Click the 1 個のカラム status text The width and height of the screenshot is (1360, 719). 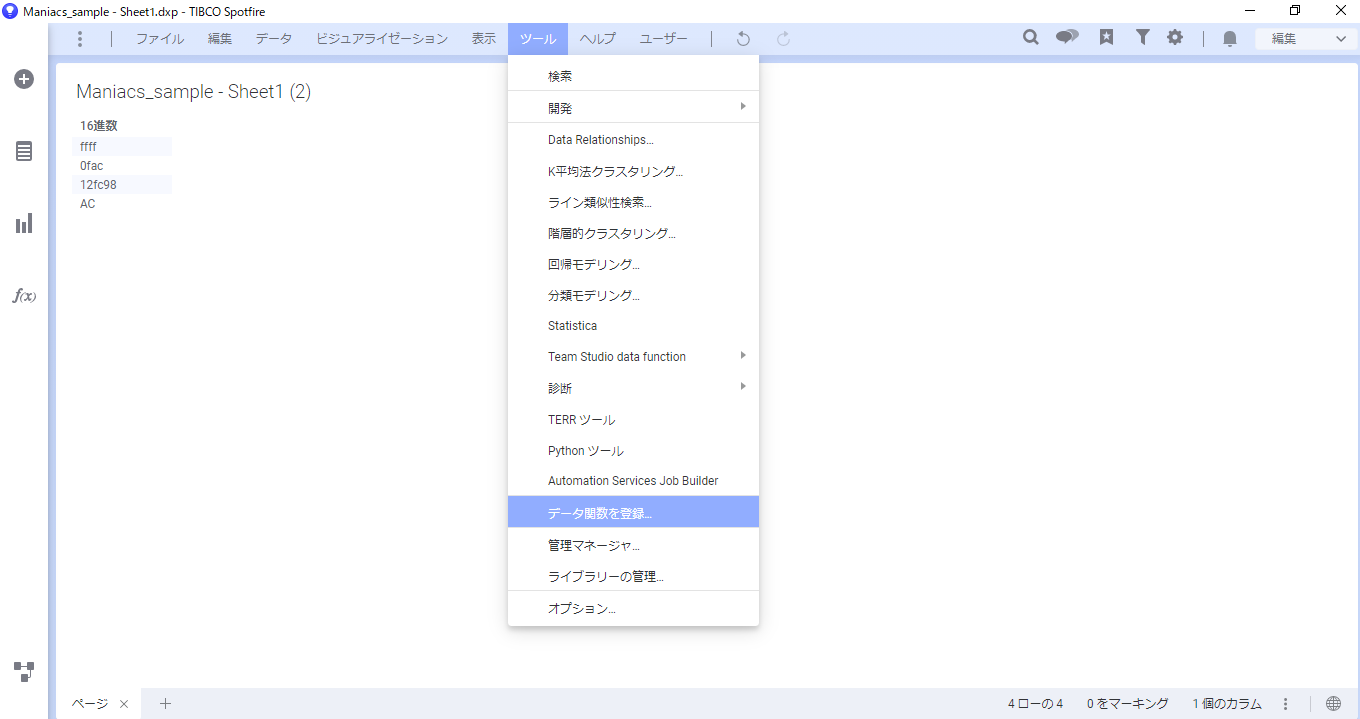click(1227, 704)
